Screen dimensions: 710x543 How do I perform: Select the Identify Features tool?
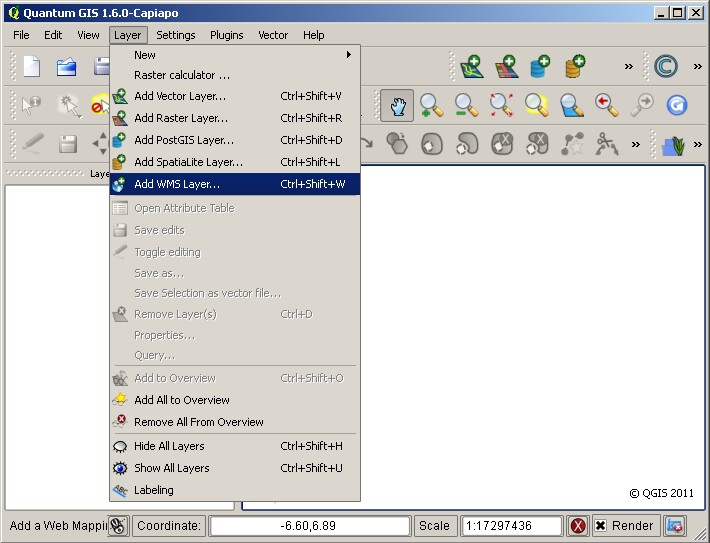tap(32, 106)
